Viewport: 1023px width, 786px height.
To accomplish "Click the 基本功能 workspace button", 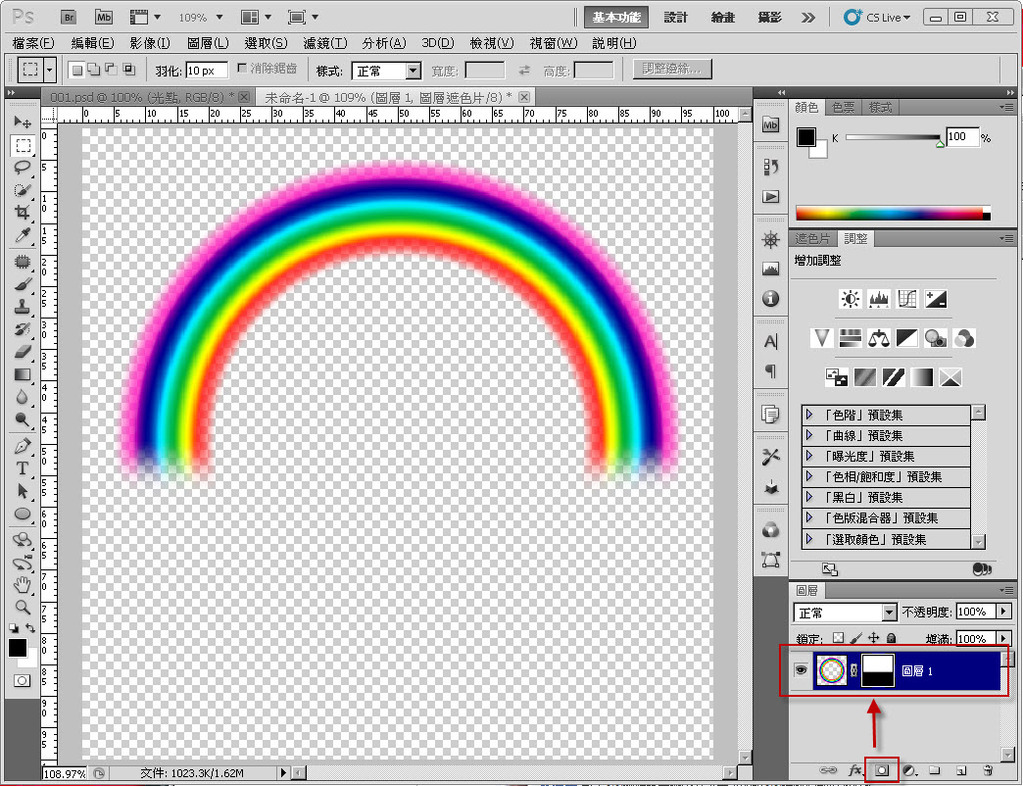I will coord(618,17).
